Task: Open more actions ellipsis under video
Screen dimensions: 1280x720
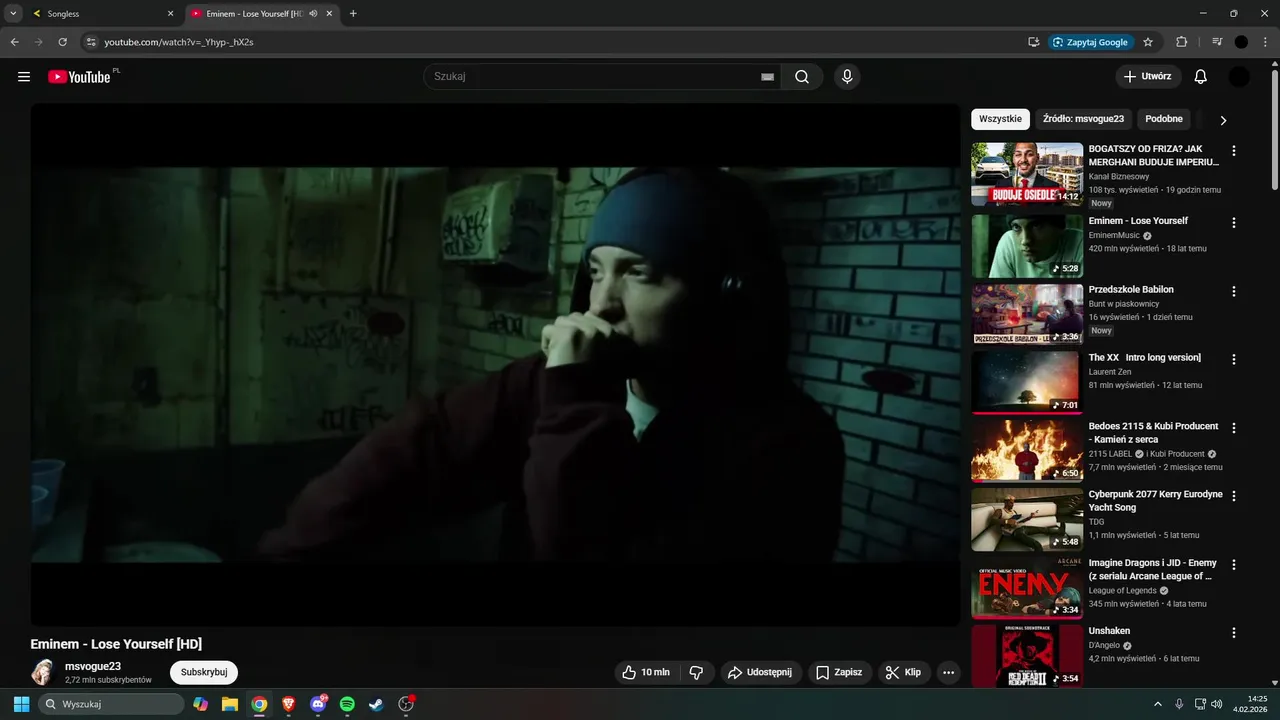Action: [949, 672]
